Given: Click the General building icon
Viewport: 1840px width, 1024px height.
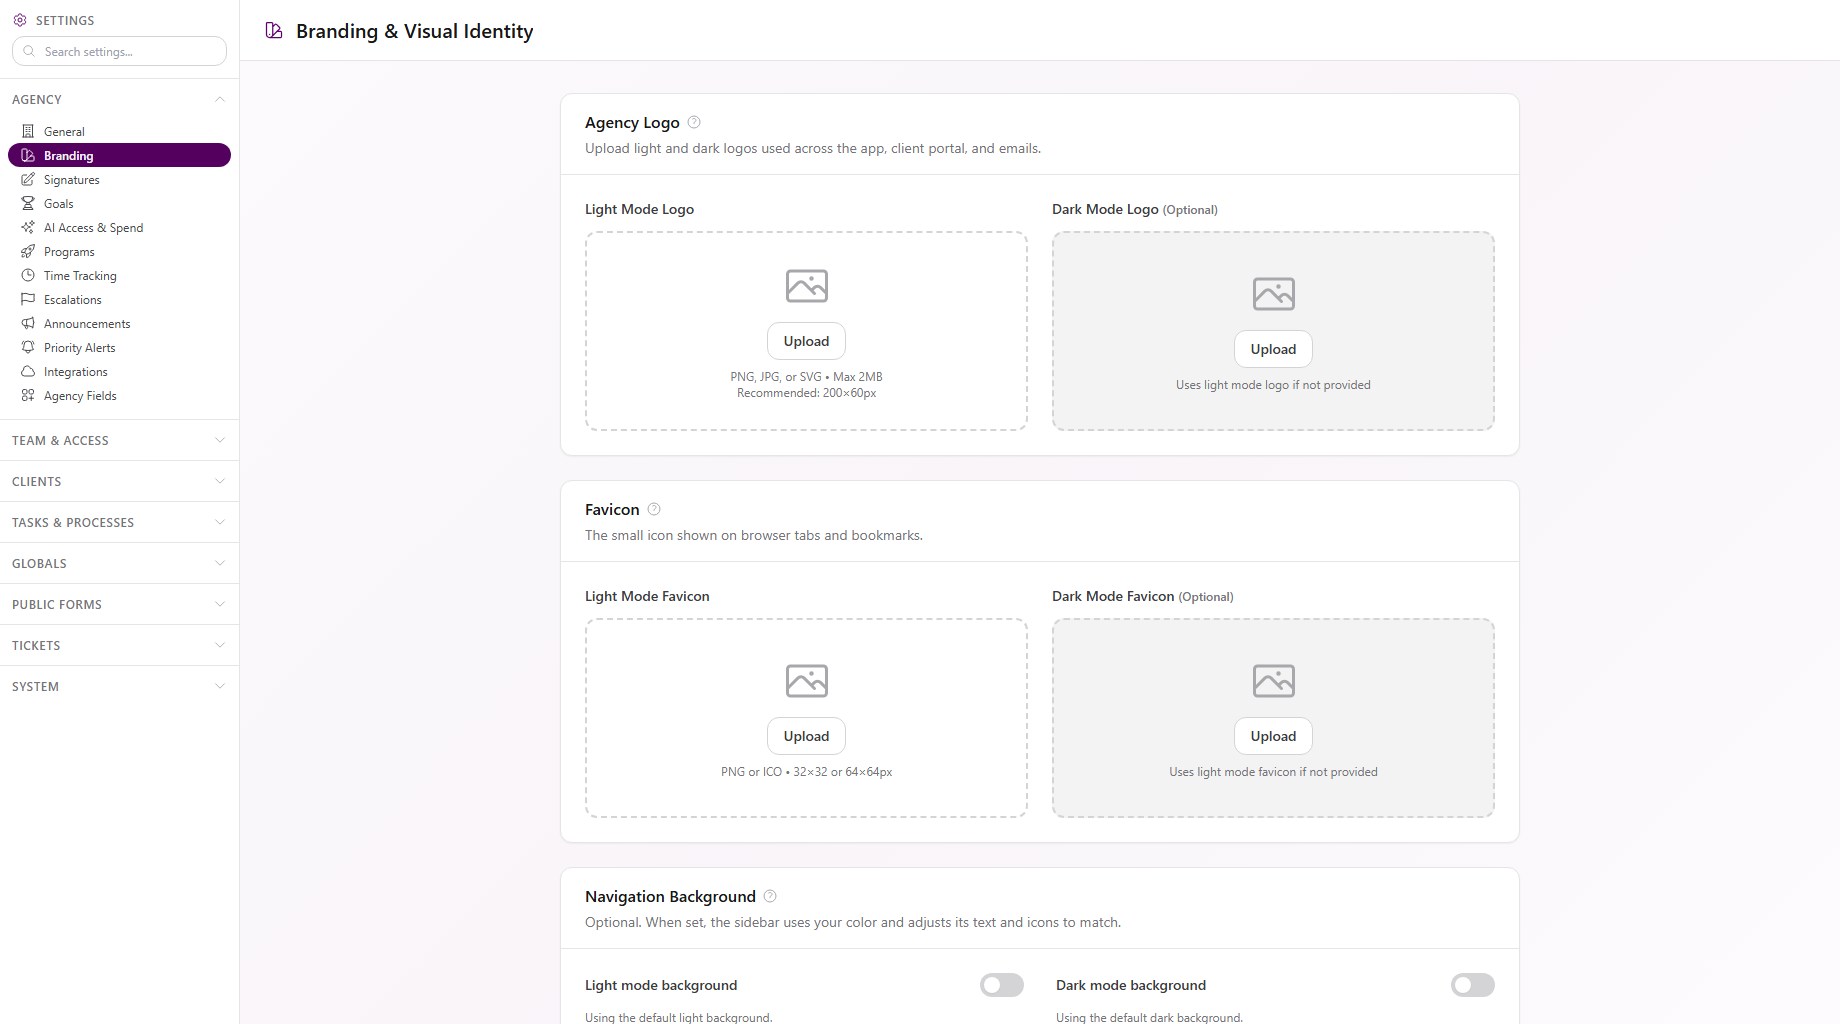Looking at the screenshot, I should pyautogui.click(x=28, y=131).
